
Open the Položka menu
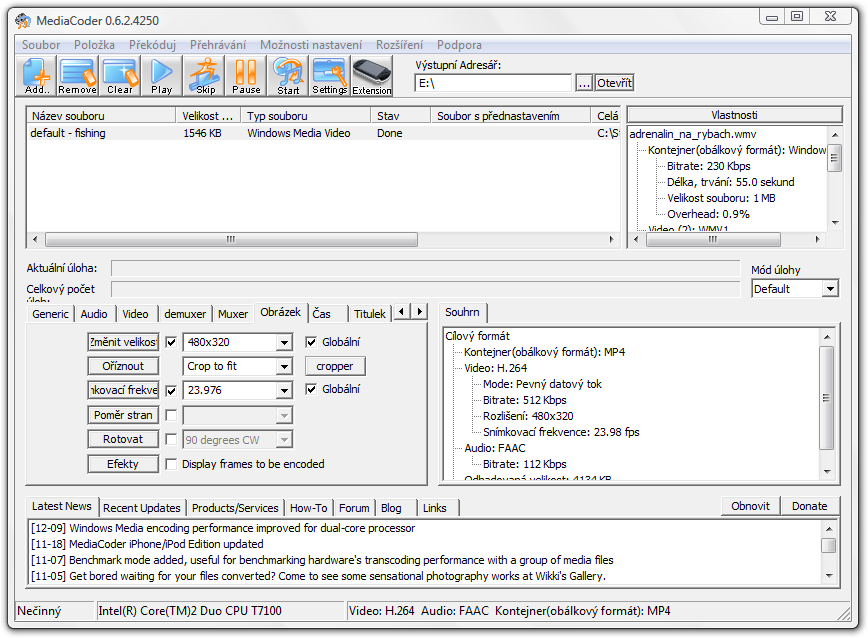coord(94,45)
